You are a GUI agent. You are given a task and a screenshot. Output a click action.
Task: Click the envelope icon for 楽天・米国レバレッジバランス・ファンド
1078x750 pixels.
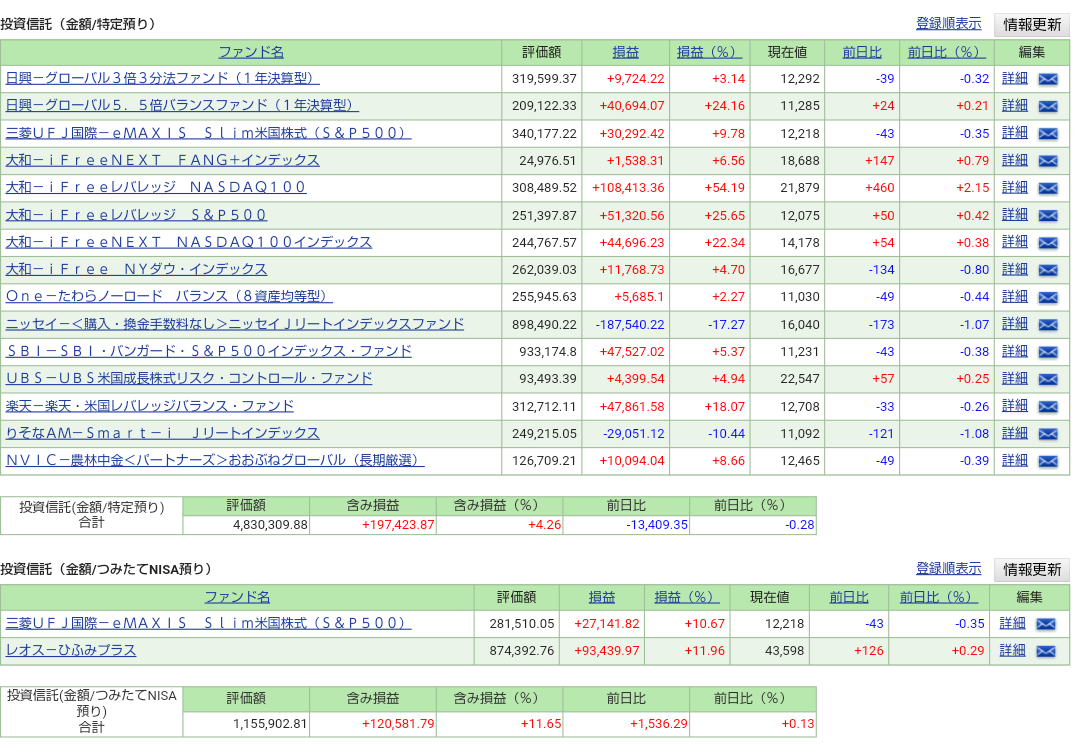click(x=1048, y=406)
